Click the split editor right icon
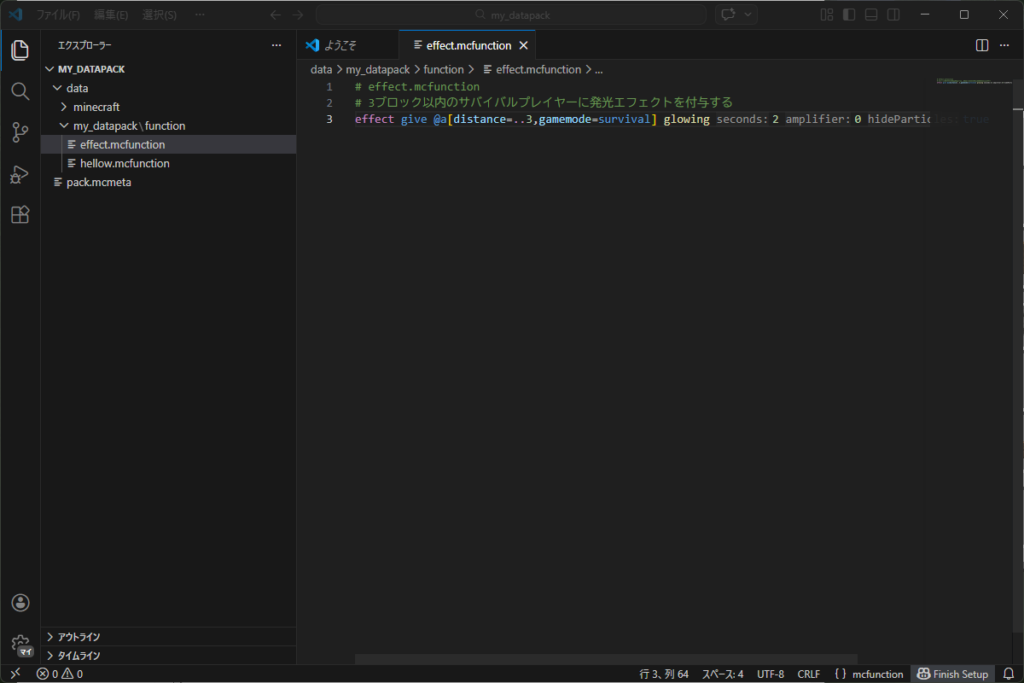The width and height of the screenshot is (1024, 683). pos(982,45)
